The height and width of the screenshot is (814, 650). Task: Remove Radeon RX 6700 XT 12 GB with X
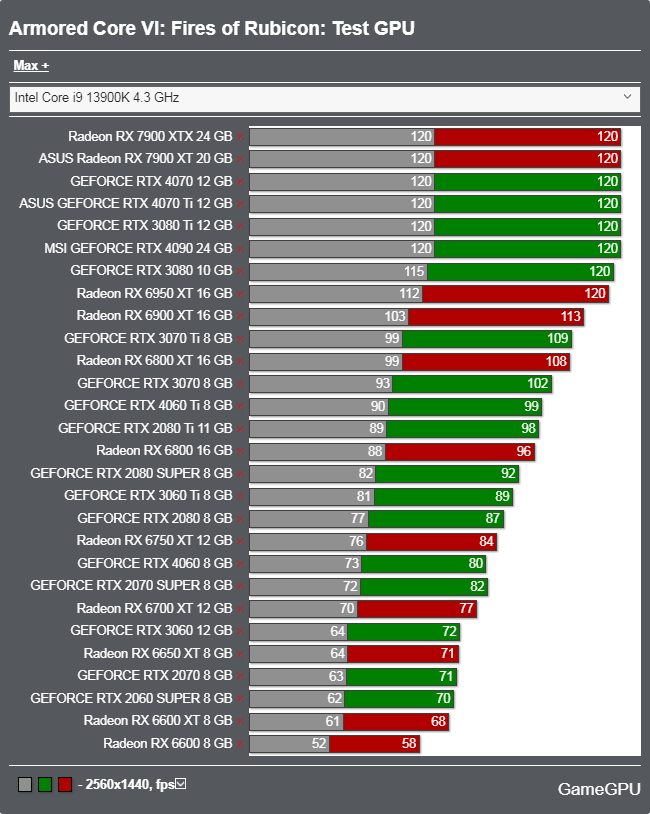coord(240,609)
